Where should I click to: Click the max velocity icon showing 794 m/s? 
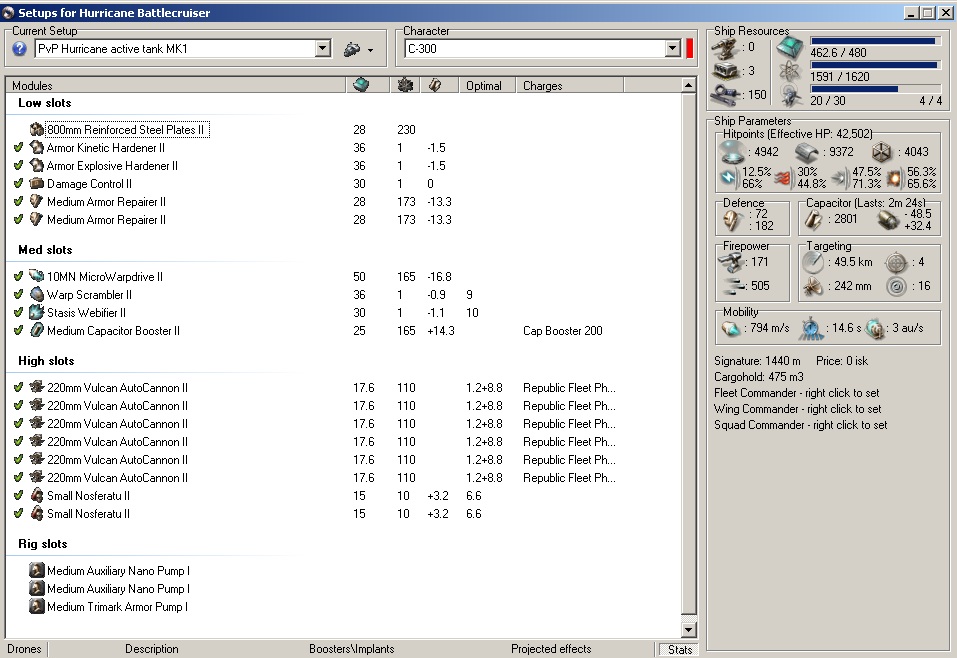[731, 328]
